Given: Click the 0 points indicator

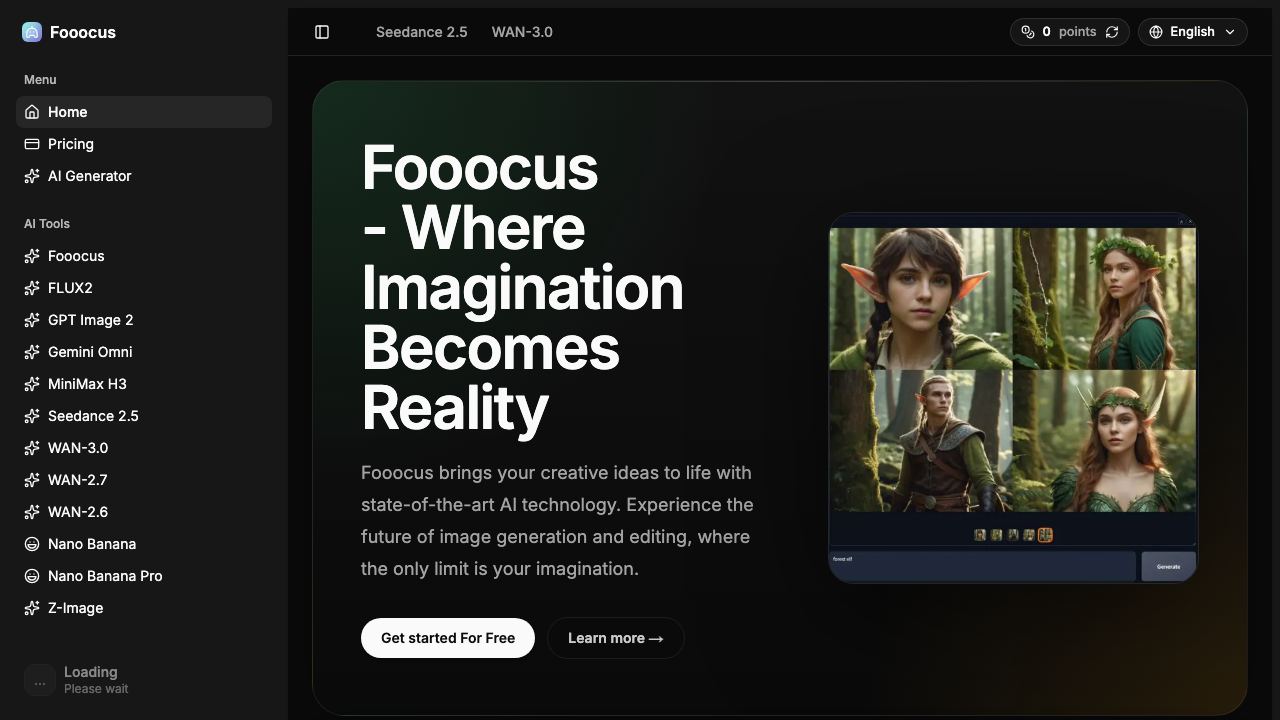Looking at the screenshot, I should coord(1070,32).
